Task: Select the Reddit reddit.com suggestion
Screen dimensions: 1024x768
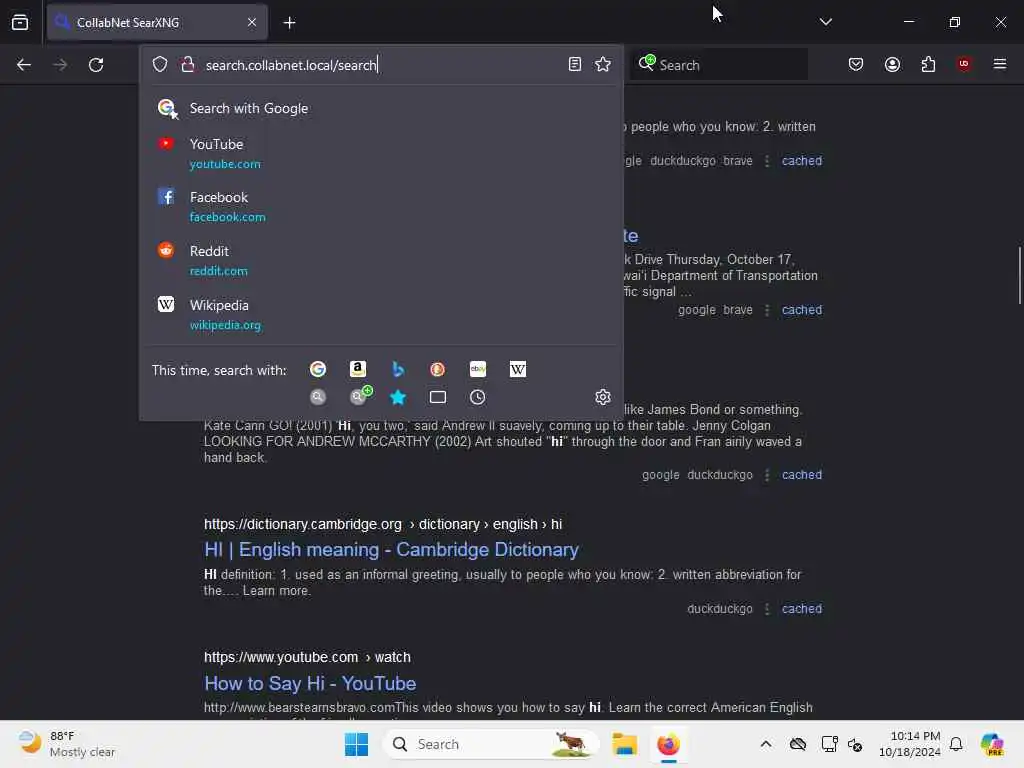Action: [x=381, y=261]
